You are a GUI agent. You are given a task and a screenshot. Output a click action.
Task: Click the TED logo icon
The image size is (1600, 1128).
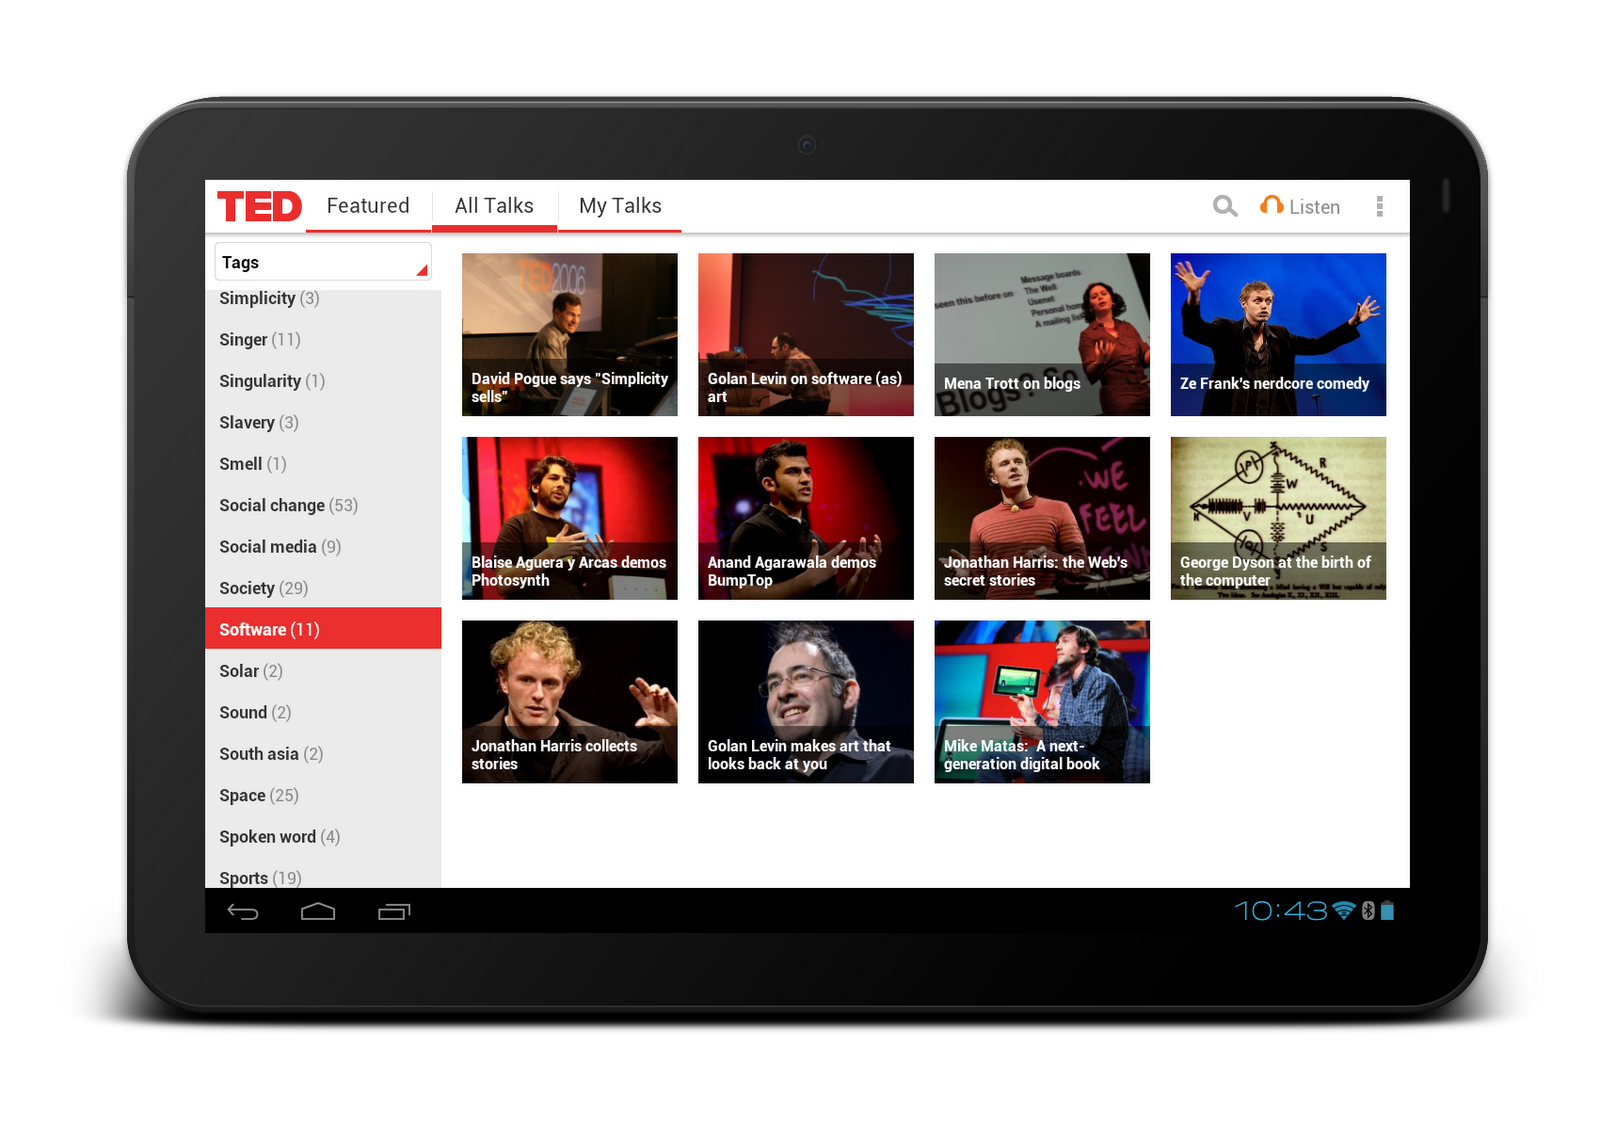[259, 207]
